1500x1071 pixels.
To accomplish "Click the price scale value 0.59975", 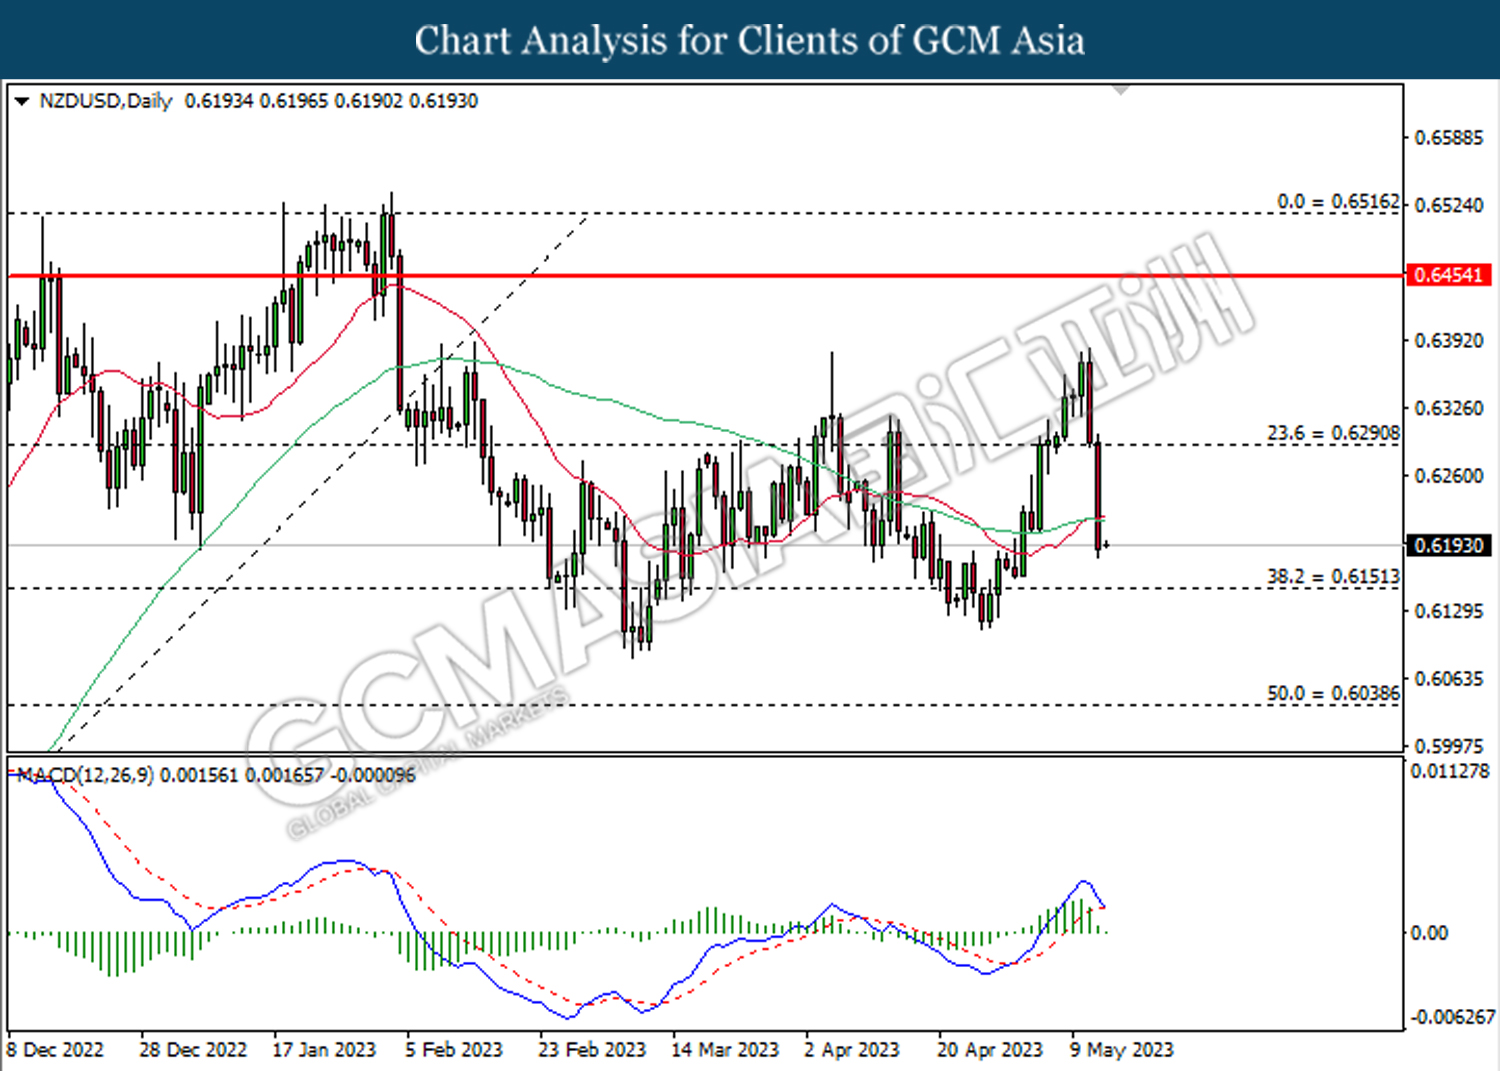I will [x=1449, y=746].
